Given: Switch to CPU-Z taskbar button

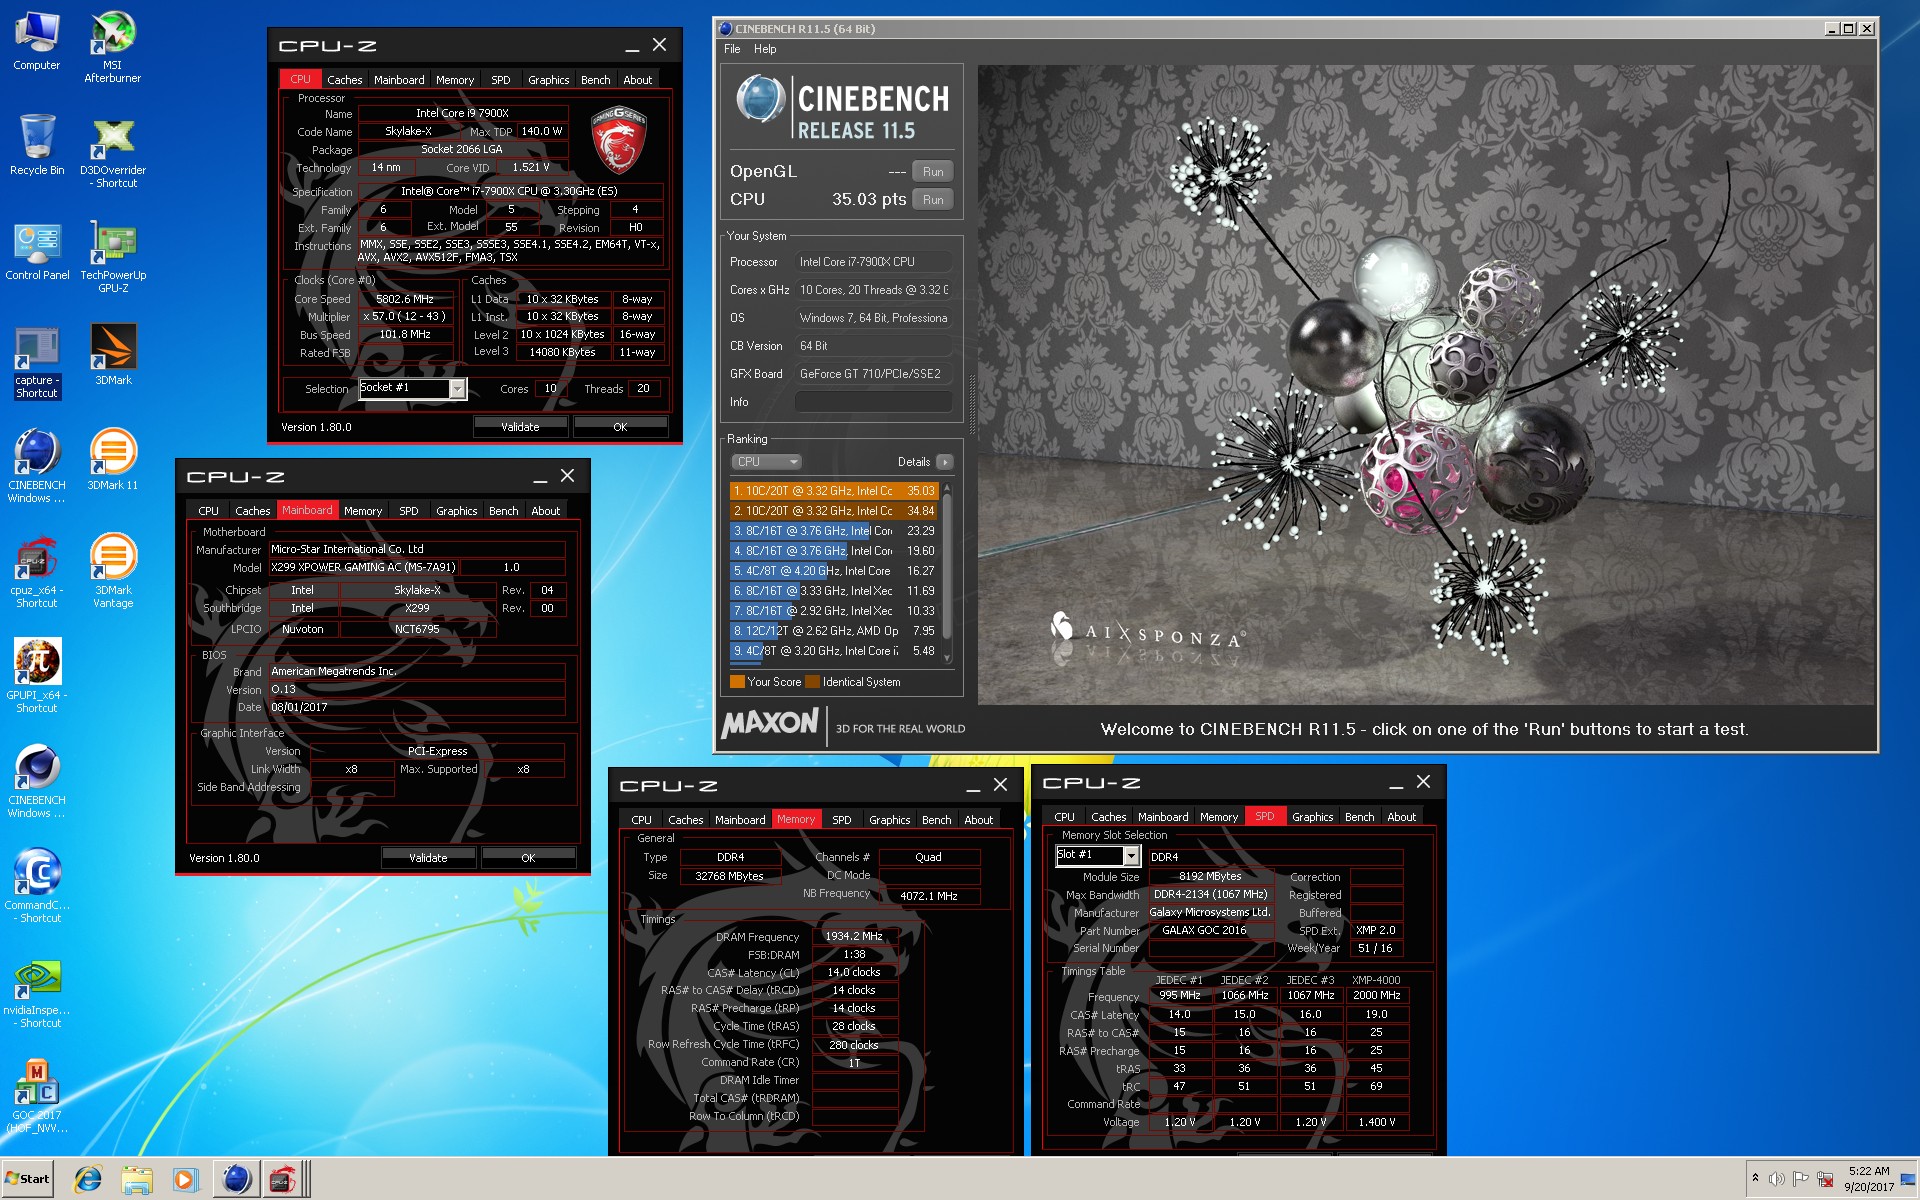Looking at the screenshot, I should [x=284, y=1179].
